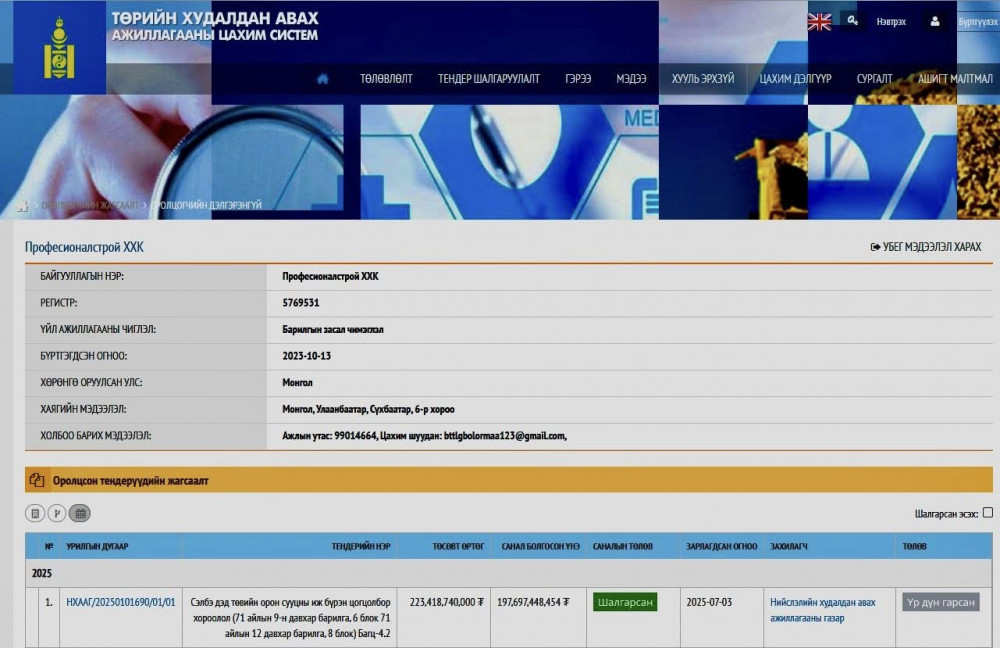Viewport: 1000px width, 648px height.
Task: Open Нийслэлийн худалдан авах ажиллагааны газар link
Action: tap(823, 610)
